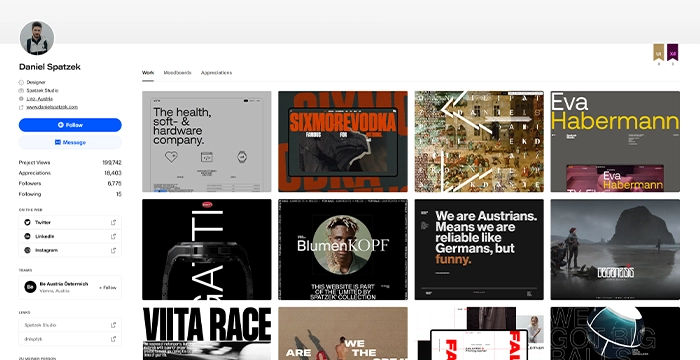Open the dnlsptzk link row
The image size is (700, 360).
70,339
